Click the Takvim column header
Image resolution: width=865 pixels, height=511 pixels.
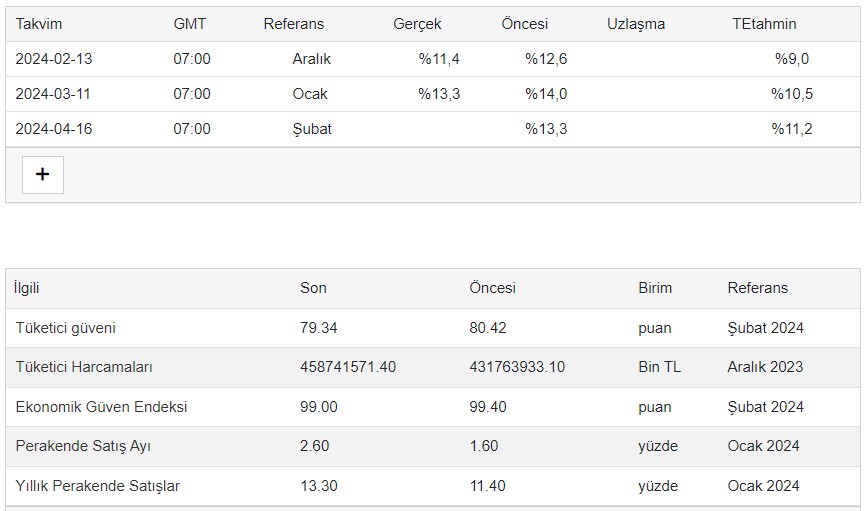(39, 24)
